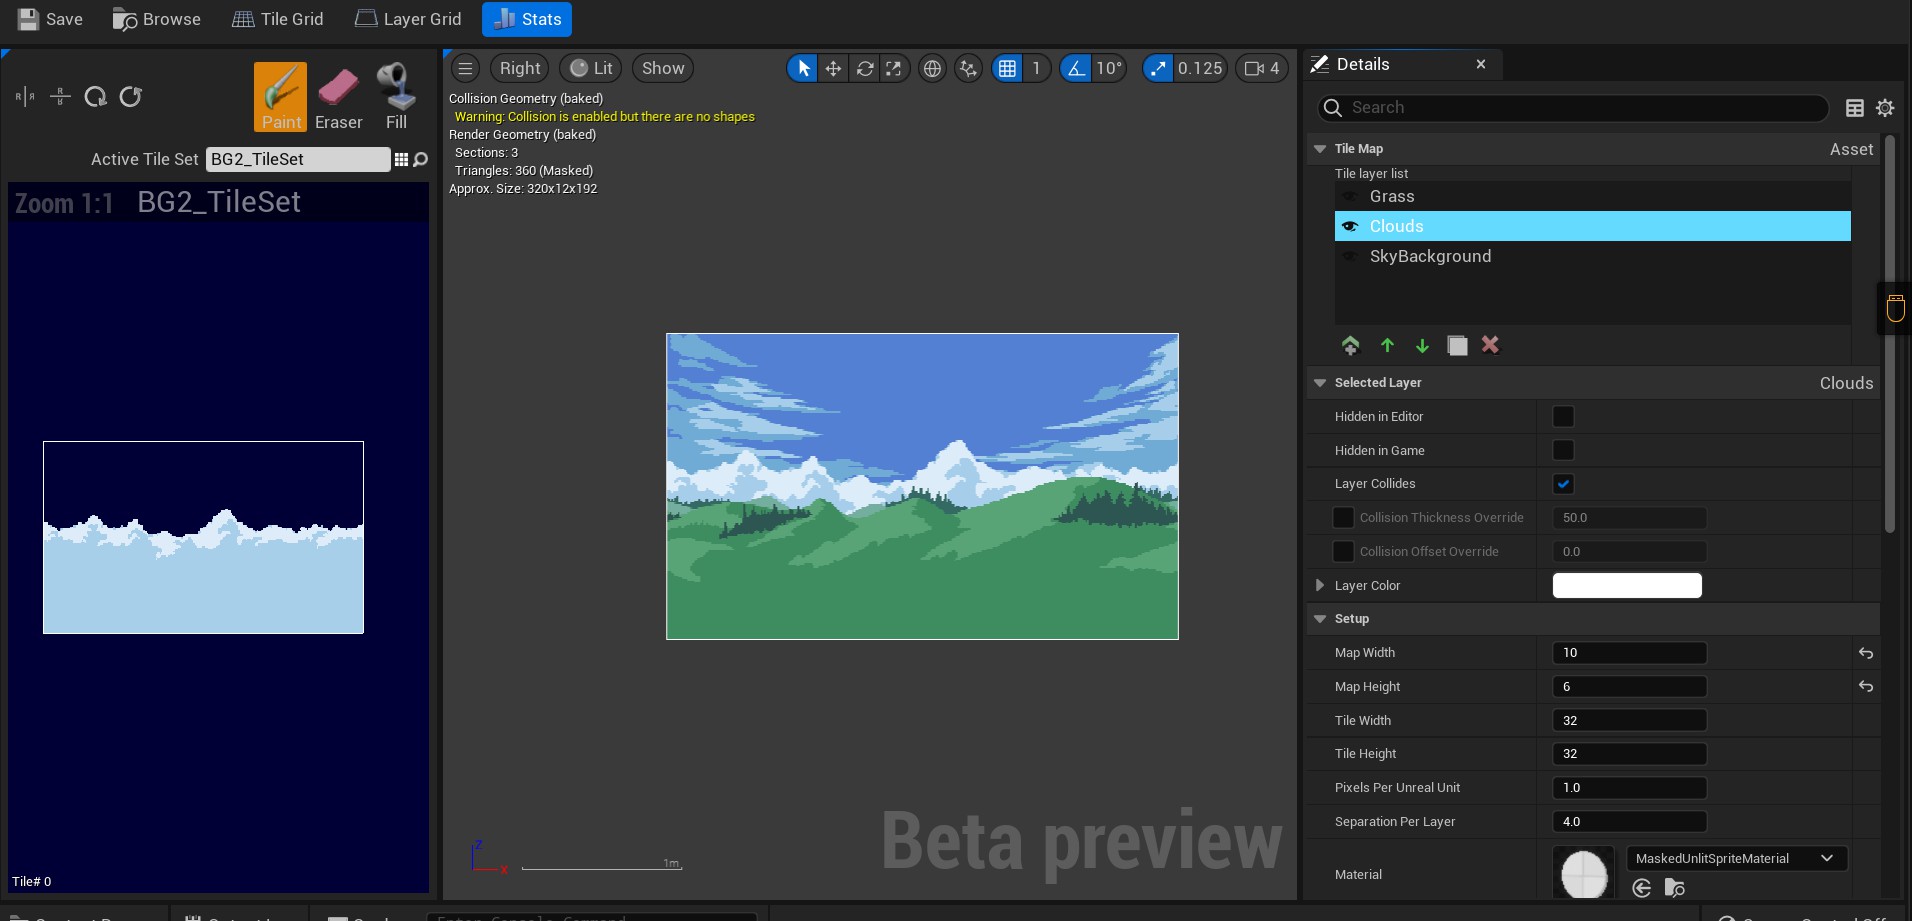
Task: Click the Save button
Action: (50, 19)
